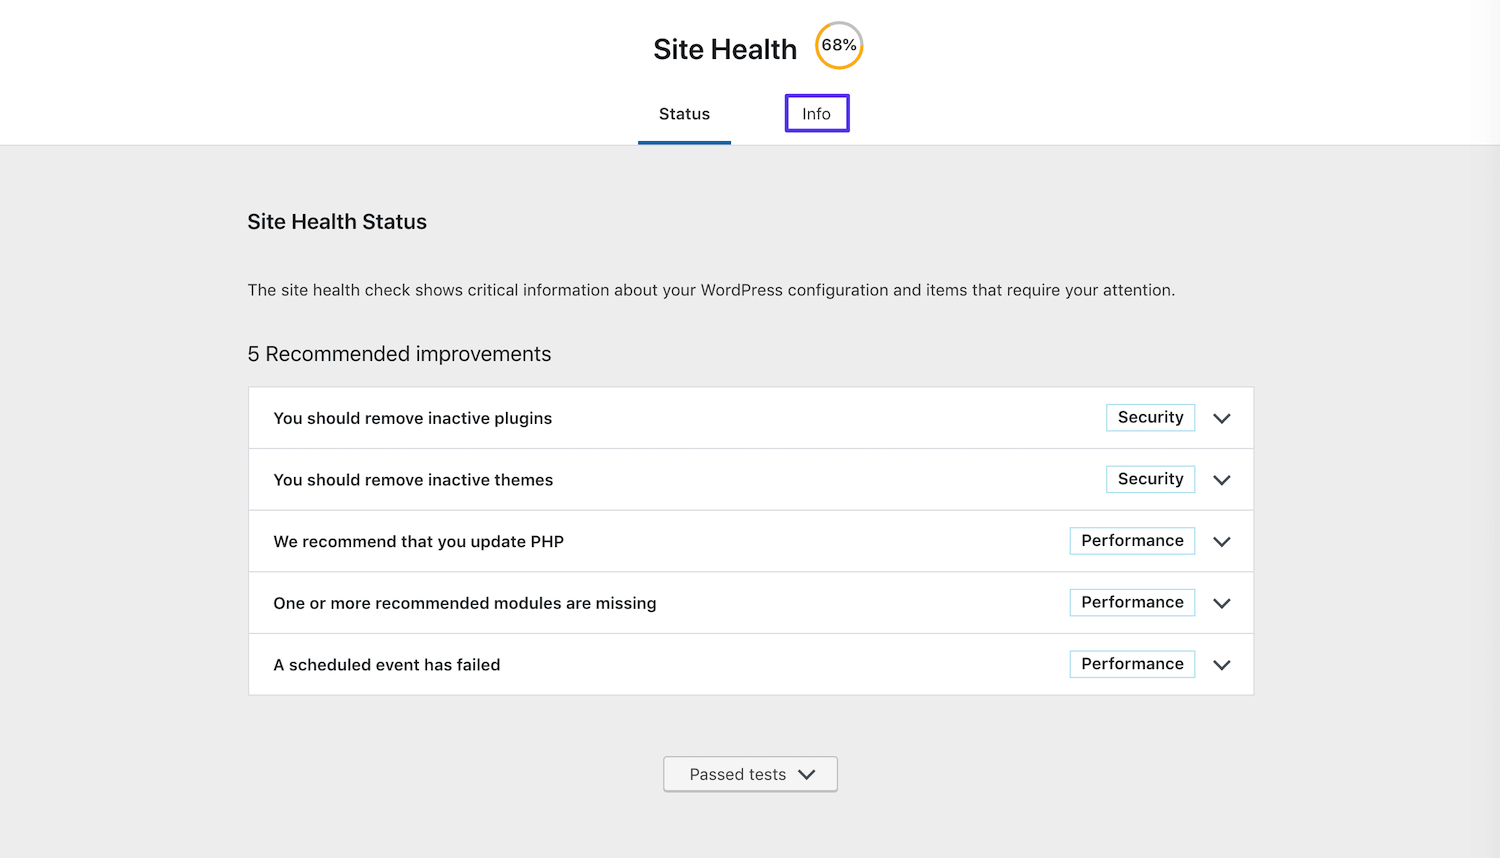The width and height of the screenshot is (1500, 858).
Task: Click the chevron beside the Security plugins item
Action: 1221,418
